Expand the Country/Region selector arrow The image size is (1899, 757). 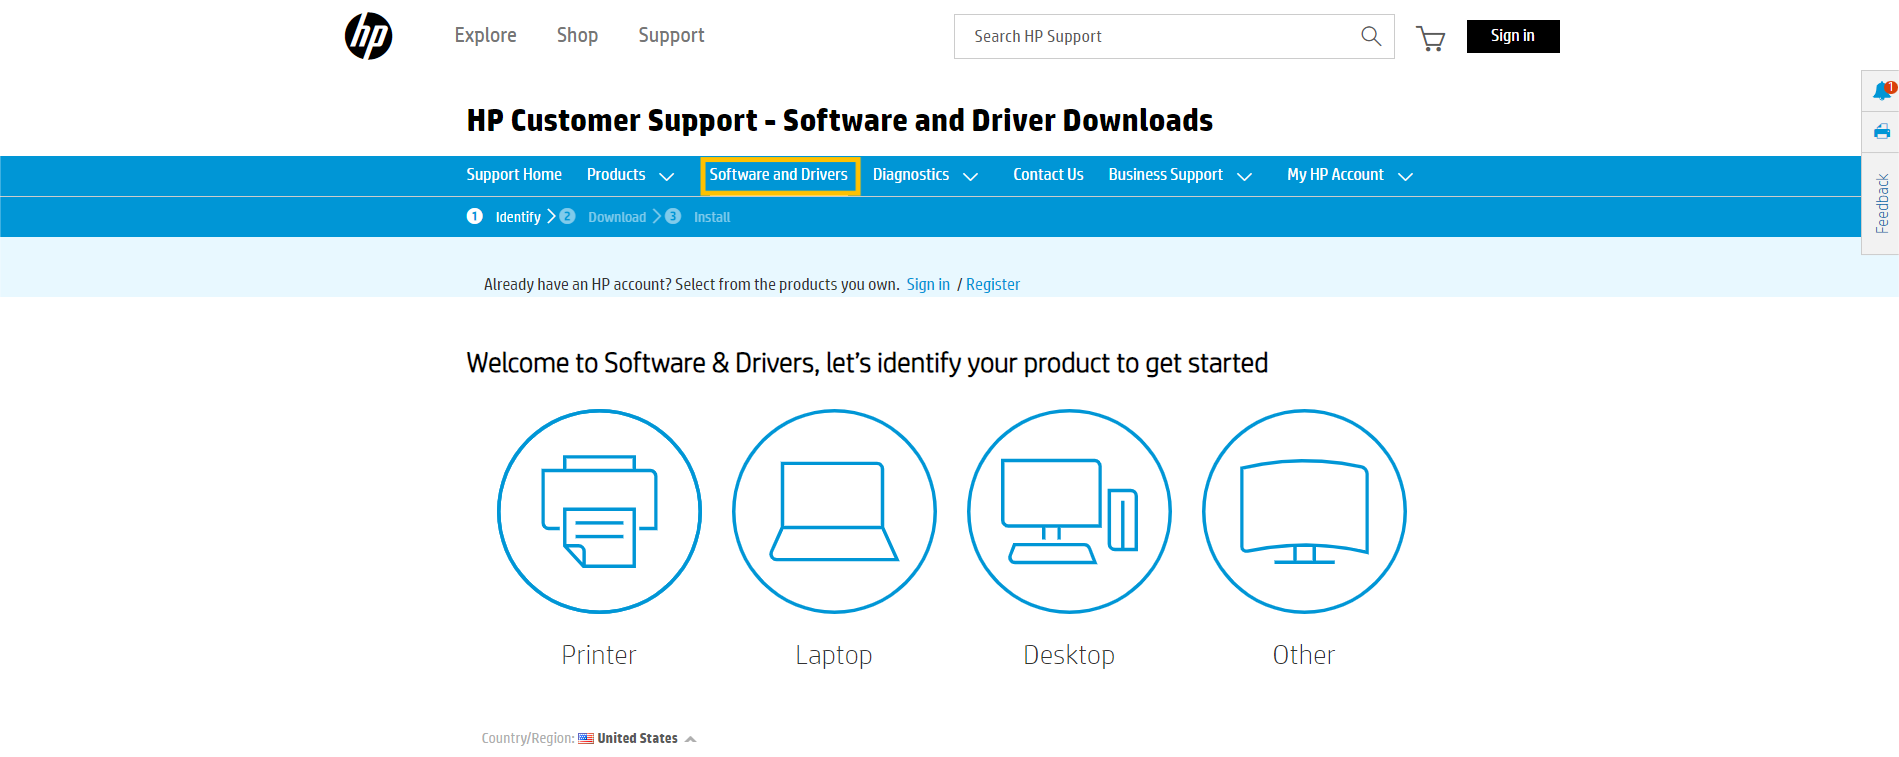point(690,740)
